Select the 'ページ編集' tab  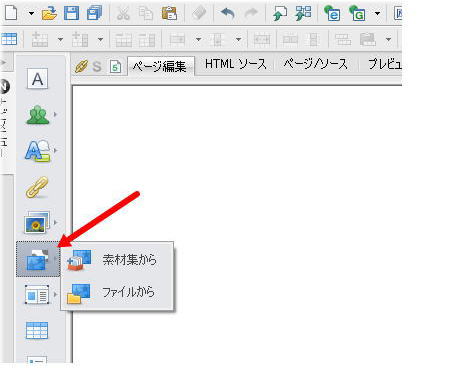pos(159,67)
